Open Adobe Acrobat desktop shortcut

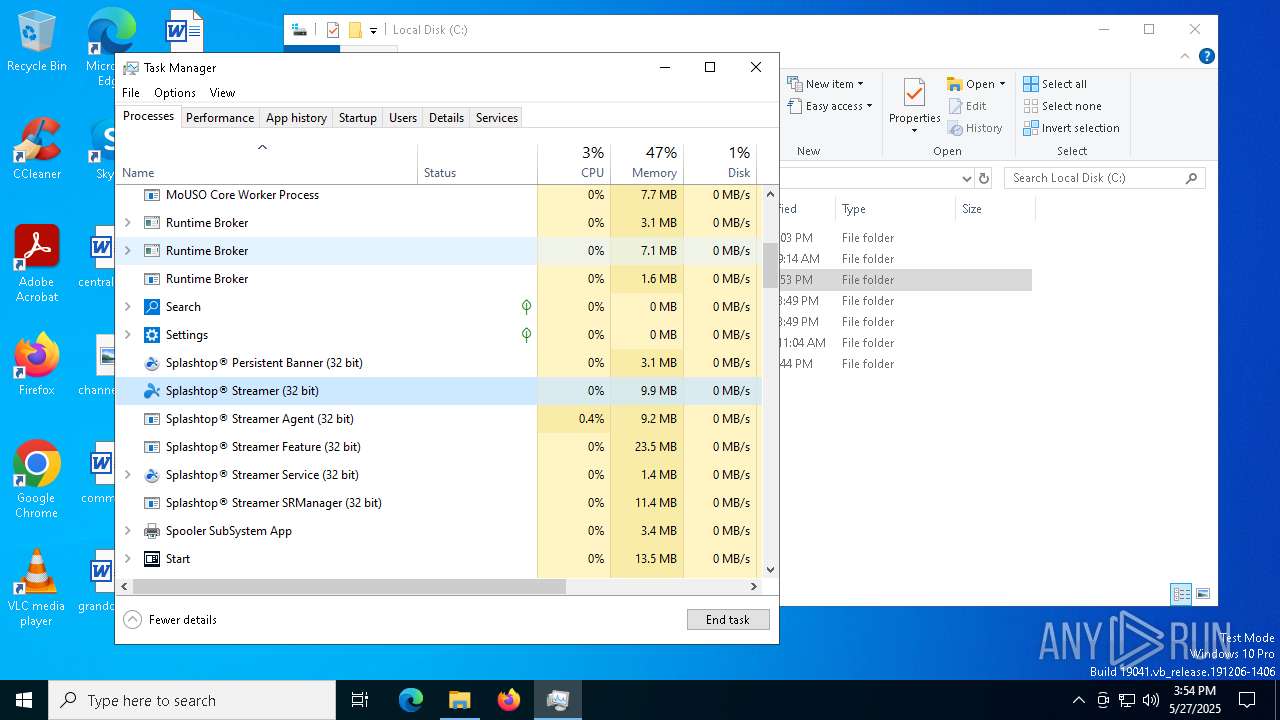pyautogui.click(x=37, y=264)
